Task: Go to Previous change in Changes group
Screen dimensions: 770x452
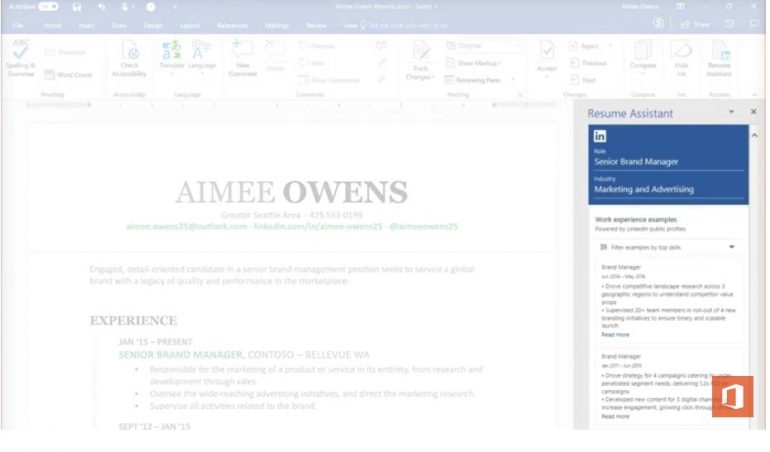Action: tap(588, 63)
